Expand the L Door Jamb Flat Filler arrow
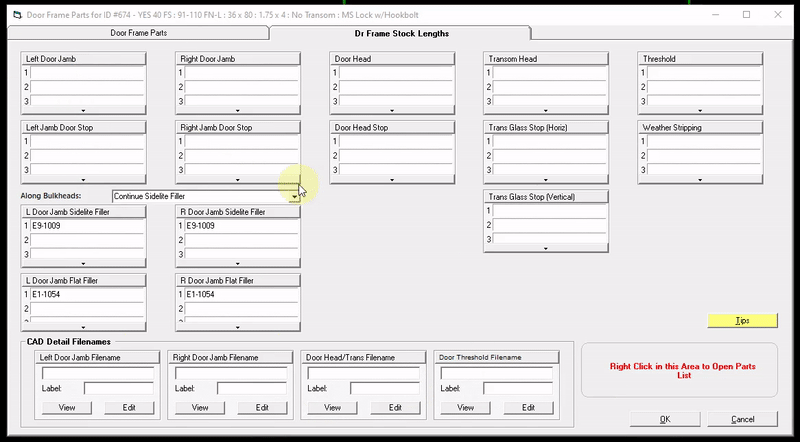 (x=83, y=327)
